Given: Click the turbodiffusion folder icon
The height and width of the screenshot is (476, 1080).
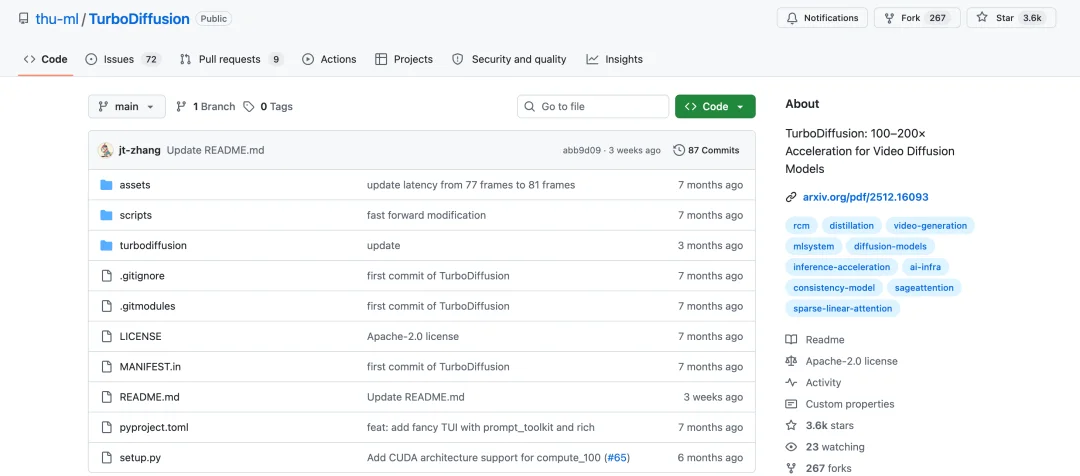Looking at the screenshot, I should point(106,245).
